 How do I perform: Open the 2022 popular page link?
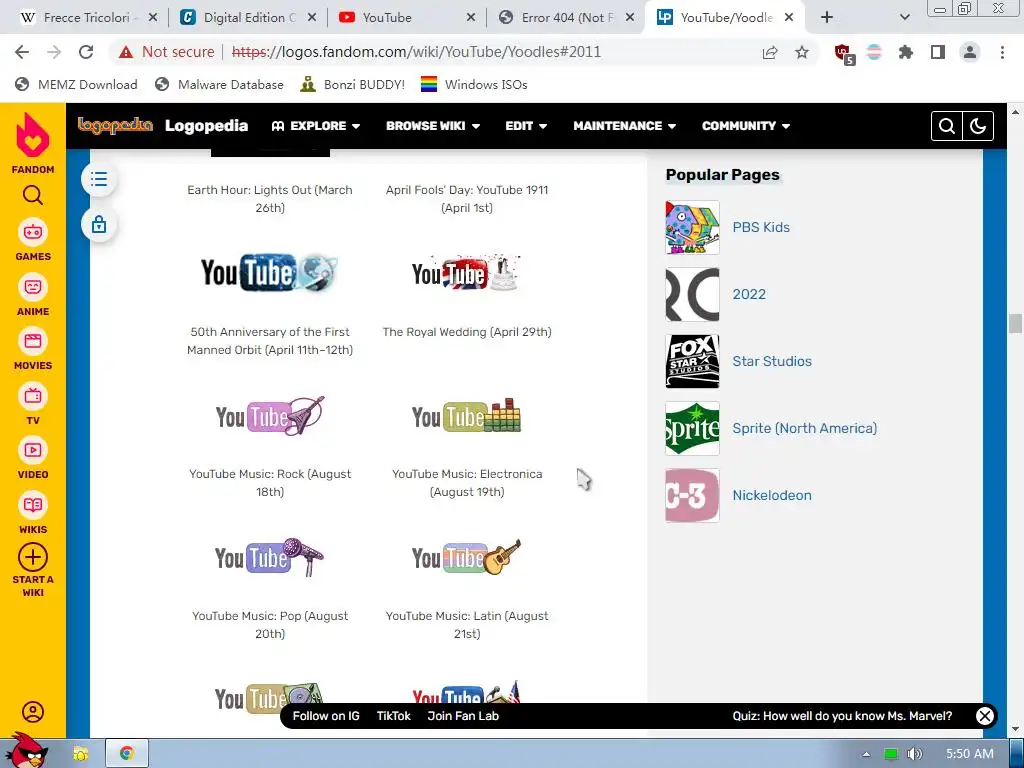[x=749, y=295]
